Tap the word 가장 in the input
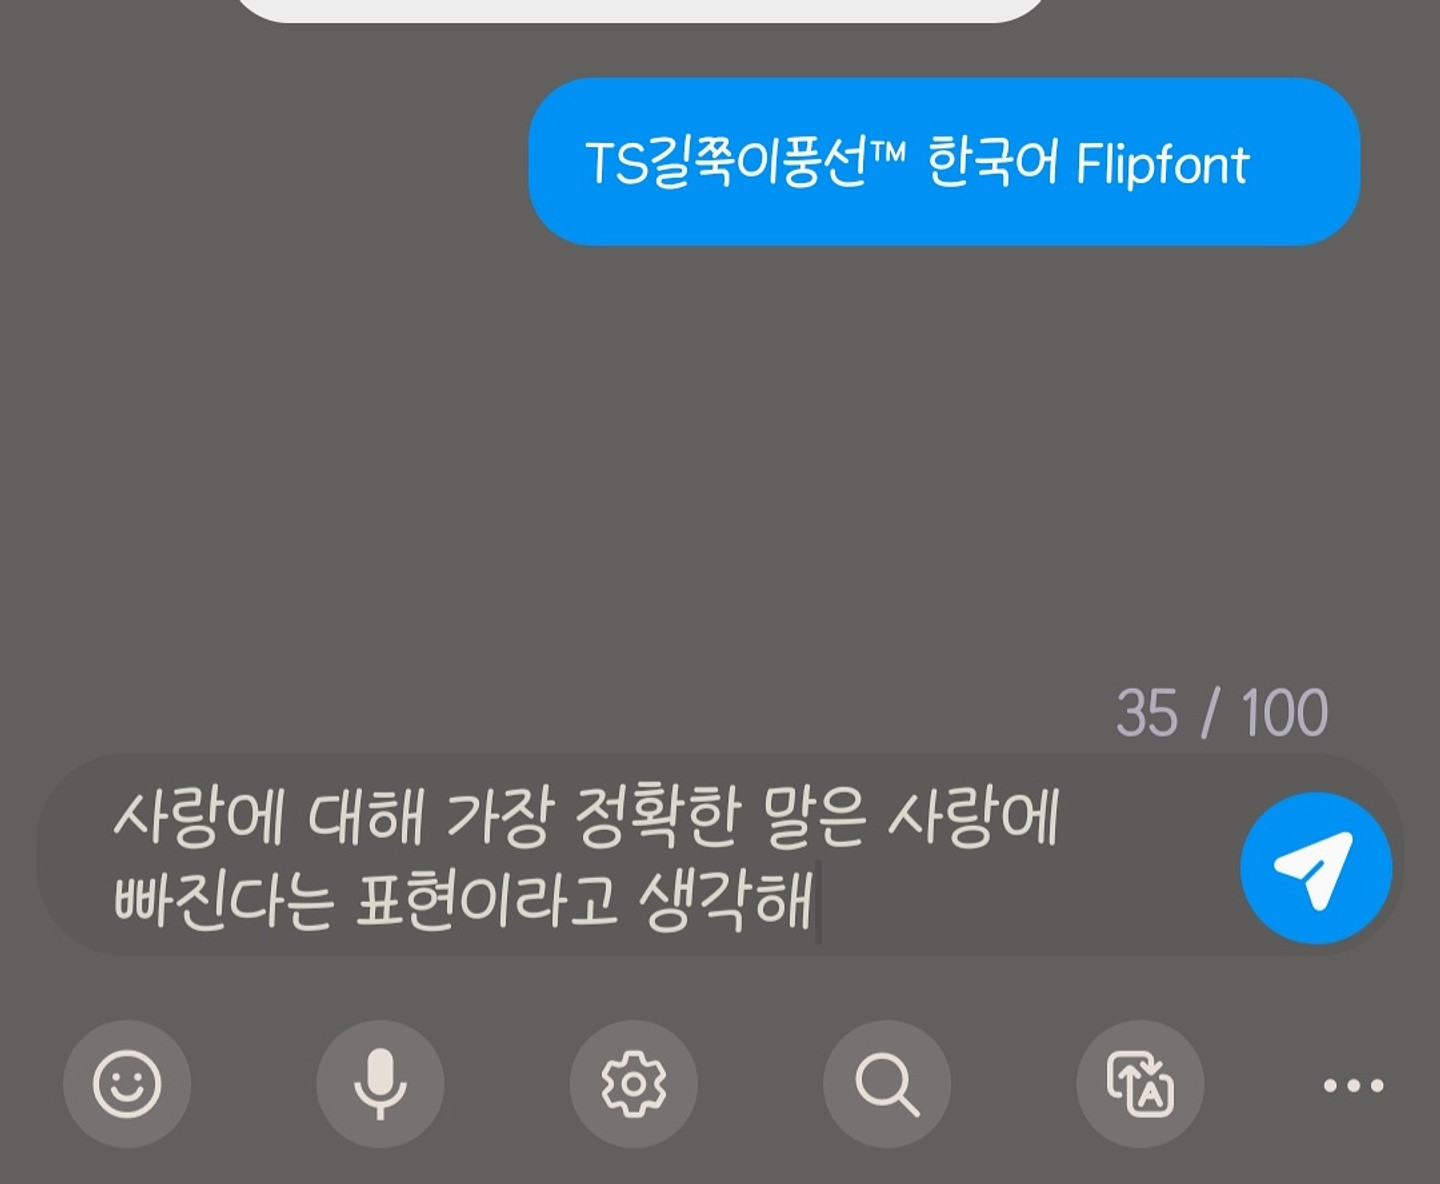 (x=499, y=817)
